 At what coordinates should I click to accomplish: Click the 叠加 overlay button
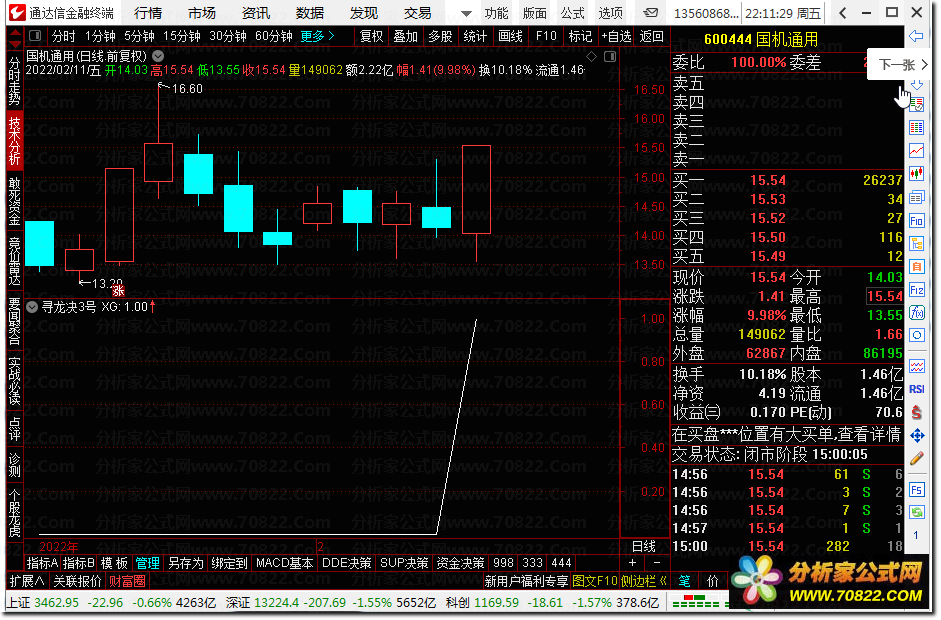[x=406, y=37]
